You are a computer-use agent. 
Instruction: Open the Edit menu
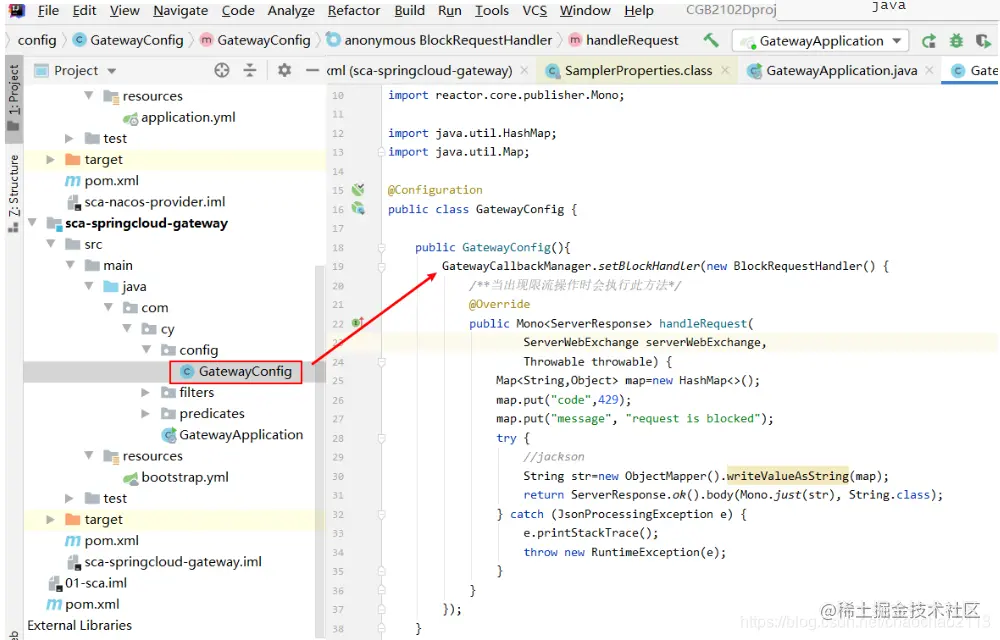click(84, 10)
